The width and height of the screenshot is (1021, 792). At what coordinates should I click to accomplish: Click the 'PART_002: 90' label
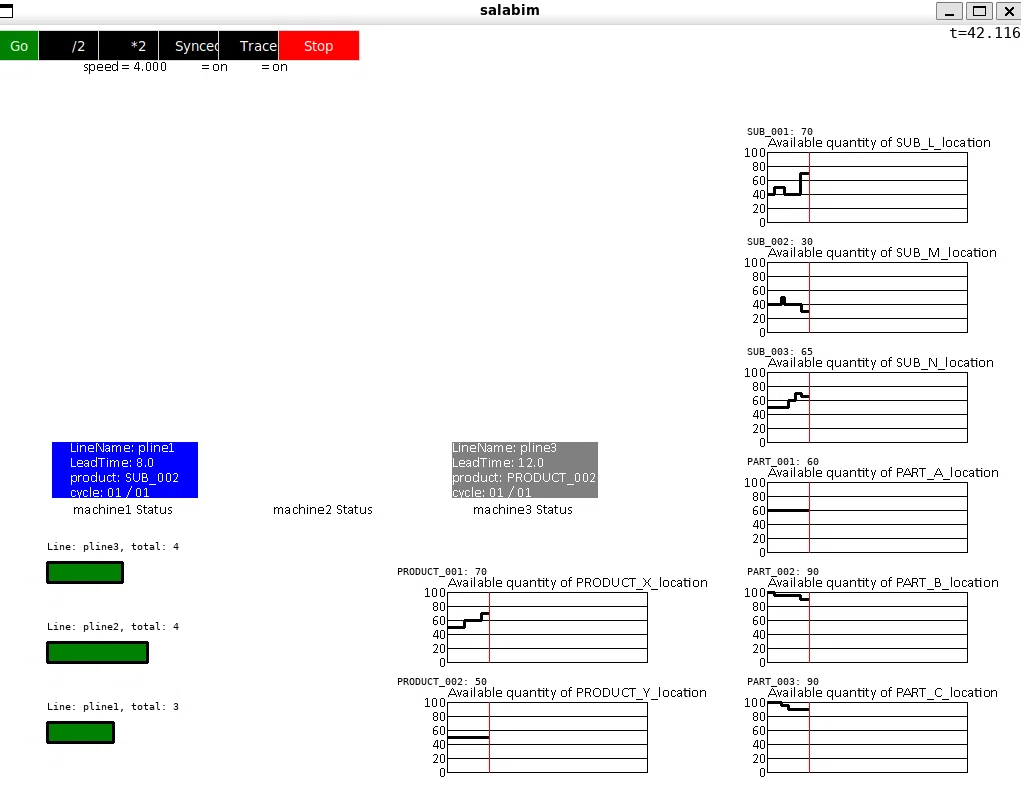pyautogui.click(x=783, y=572)
